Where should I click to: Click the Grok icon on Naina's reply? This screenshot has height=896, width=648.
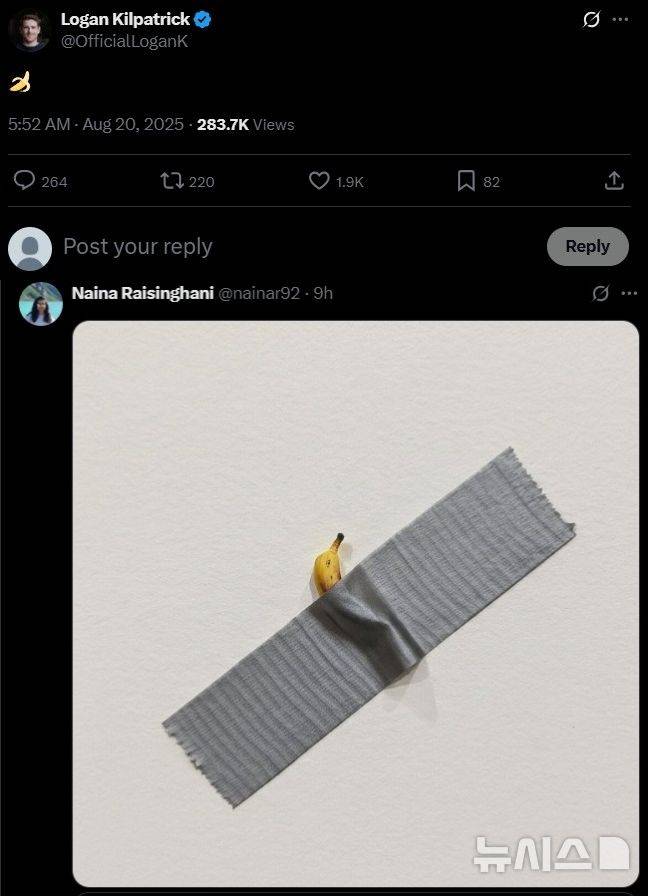(x=600, y=293)
